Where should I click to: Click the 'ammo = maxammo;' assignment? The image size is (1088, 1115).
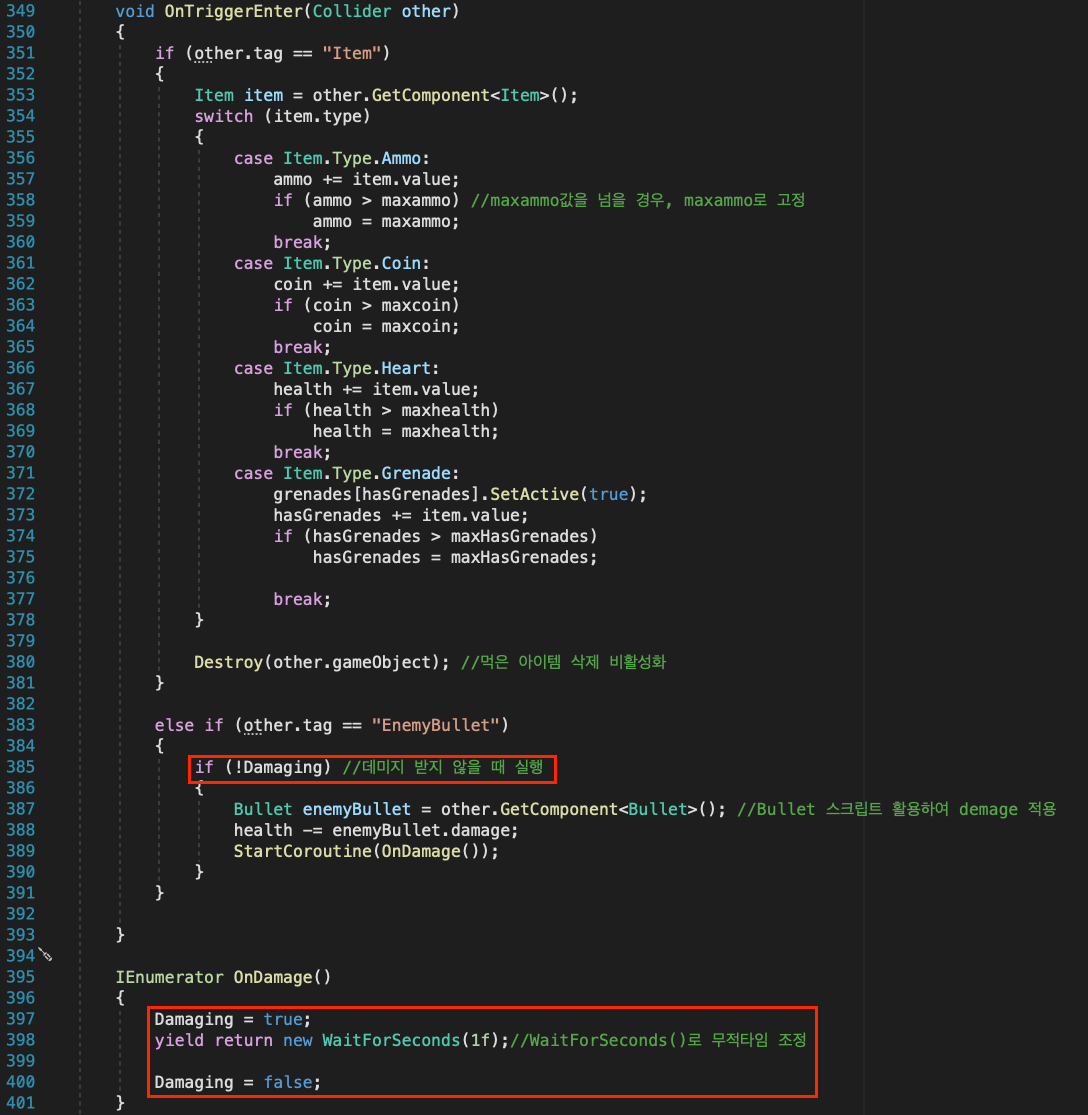click(386, 221)
